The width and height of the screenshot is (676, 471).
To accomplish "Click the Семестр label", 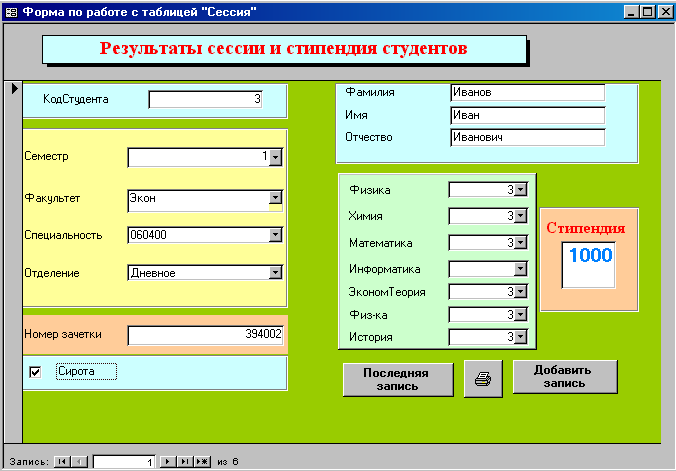I will [46, 156].
